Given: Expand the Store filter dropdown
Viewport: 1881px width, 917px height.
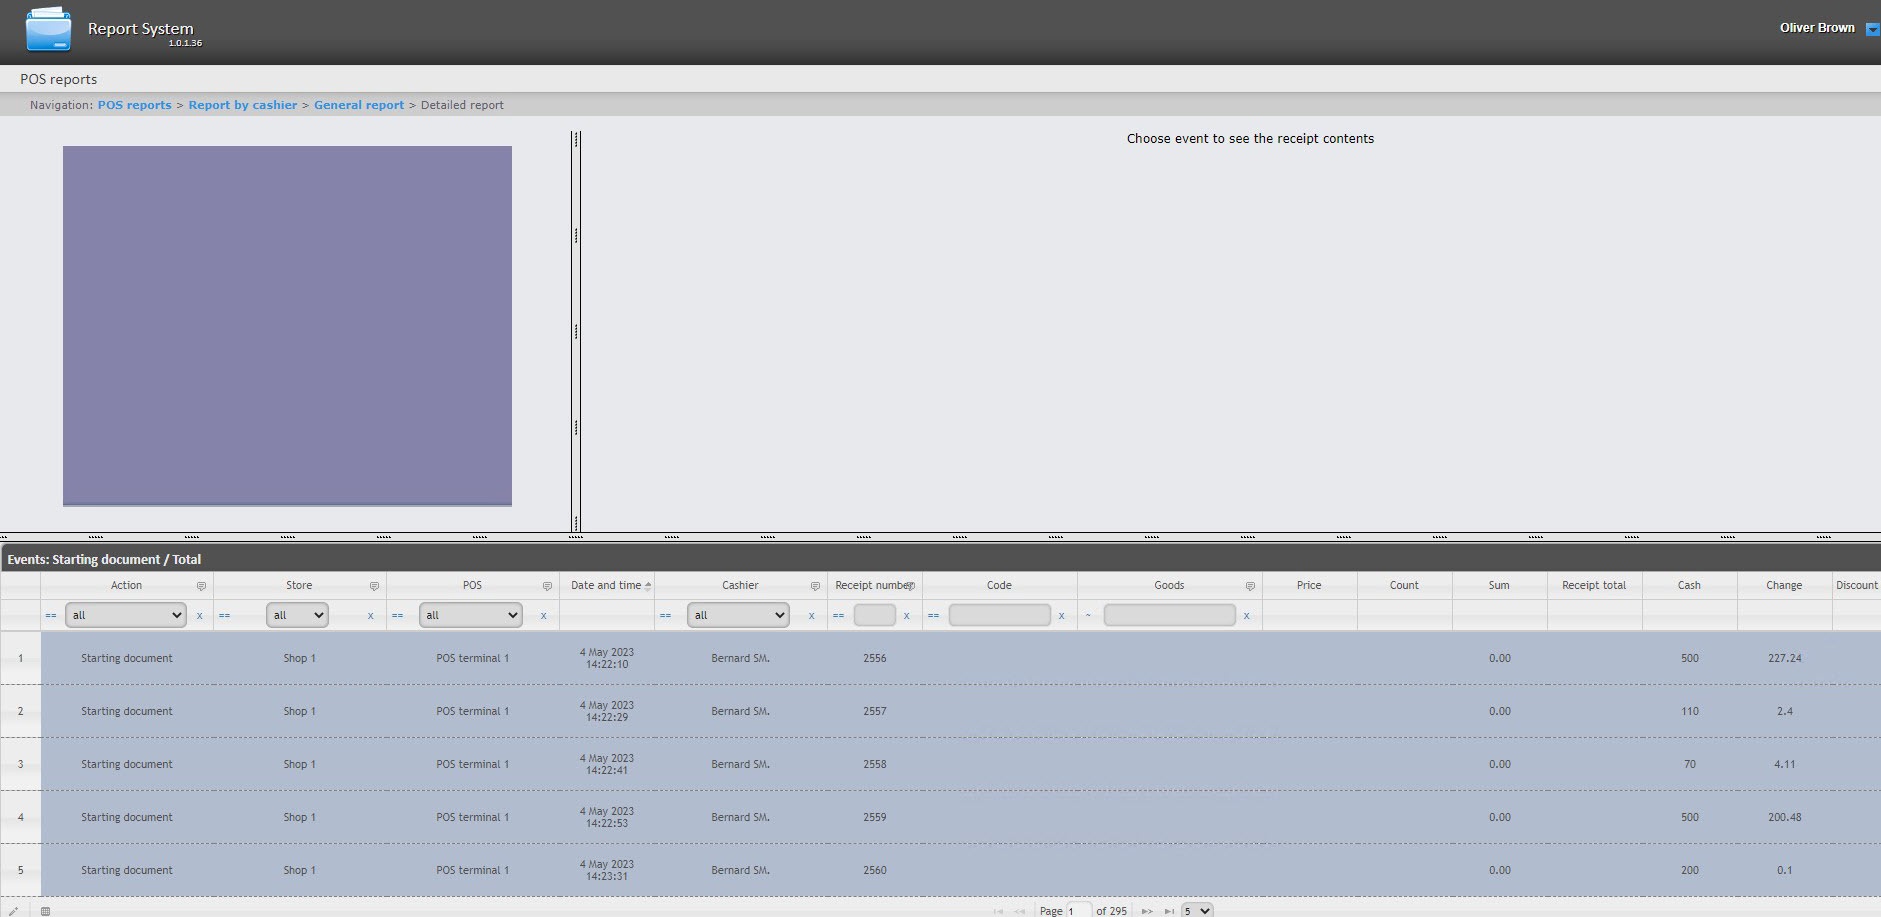Looking at the screenshot, I should [x=297, y=615].
